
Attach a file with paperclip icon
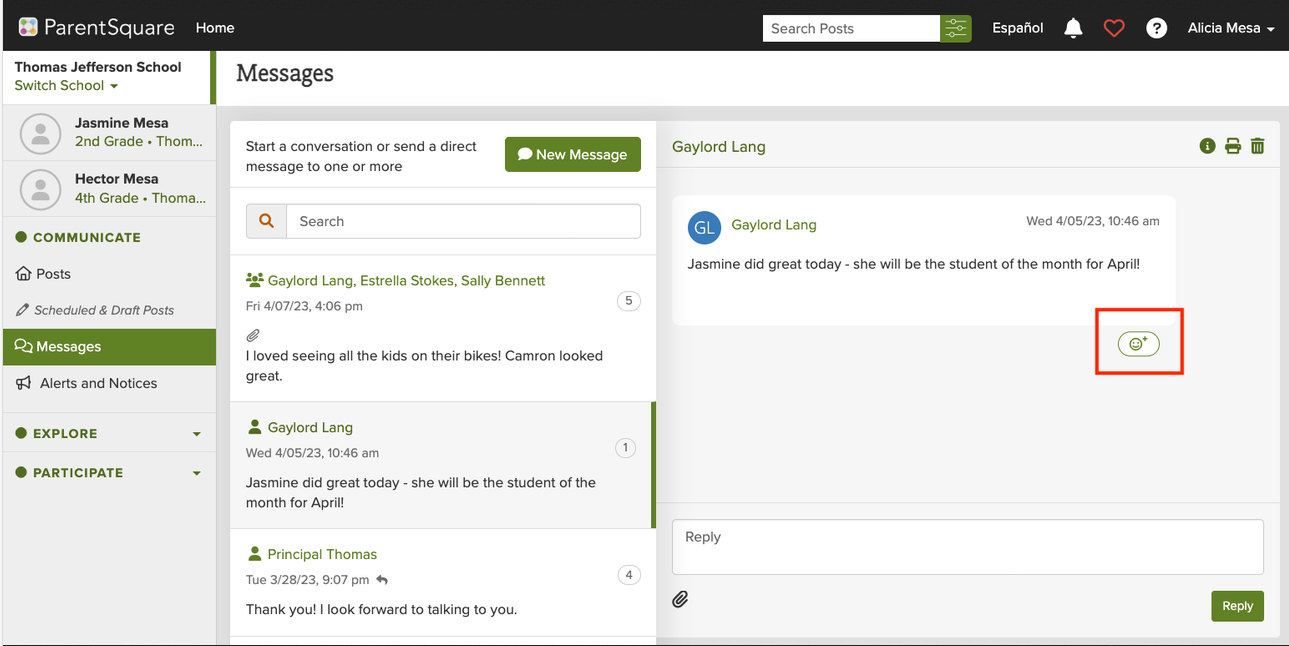pyautogui.click(x=680, y=599)
